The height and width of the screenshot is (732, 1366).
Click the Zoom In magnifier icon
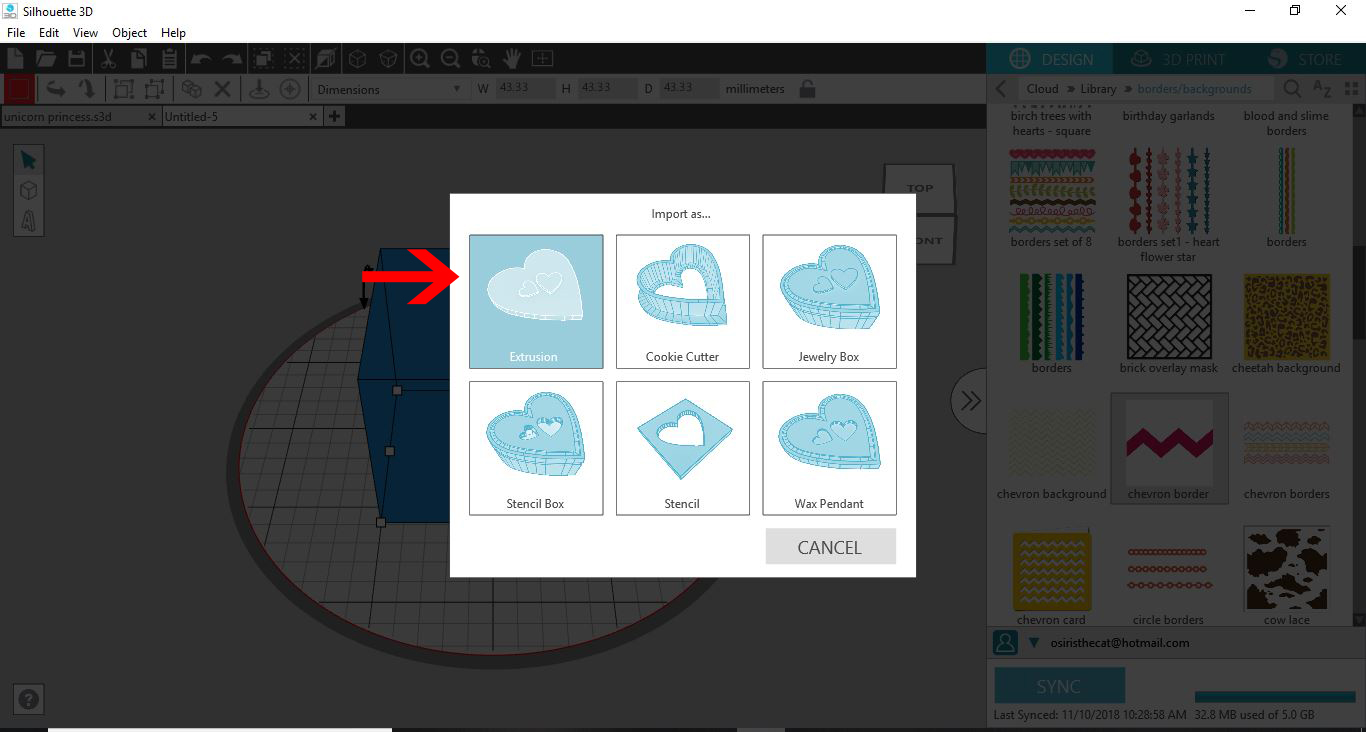pyautogui.click(x=420, y=59)
